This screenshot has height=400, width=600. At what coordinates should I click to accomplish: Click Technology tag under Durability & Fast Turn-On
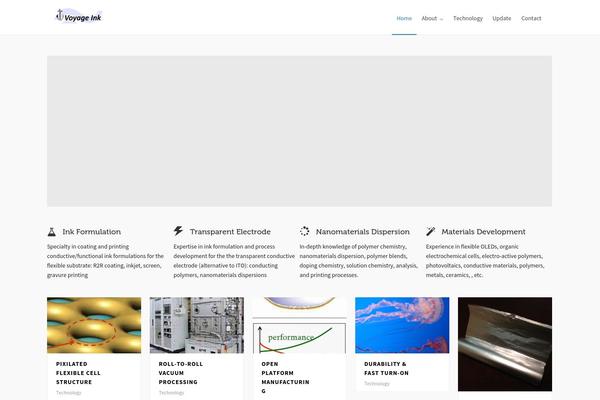click(x=377, y=384)
